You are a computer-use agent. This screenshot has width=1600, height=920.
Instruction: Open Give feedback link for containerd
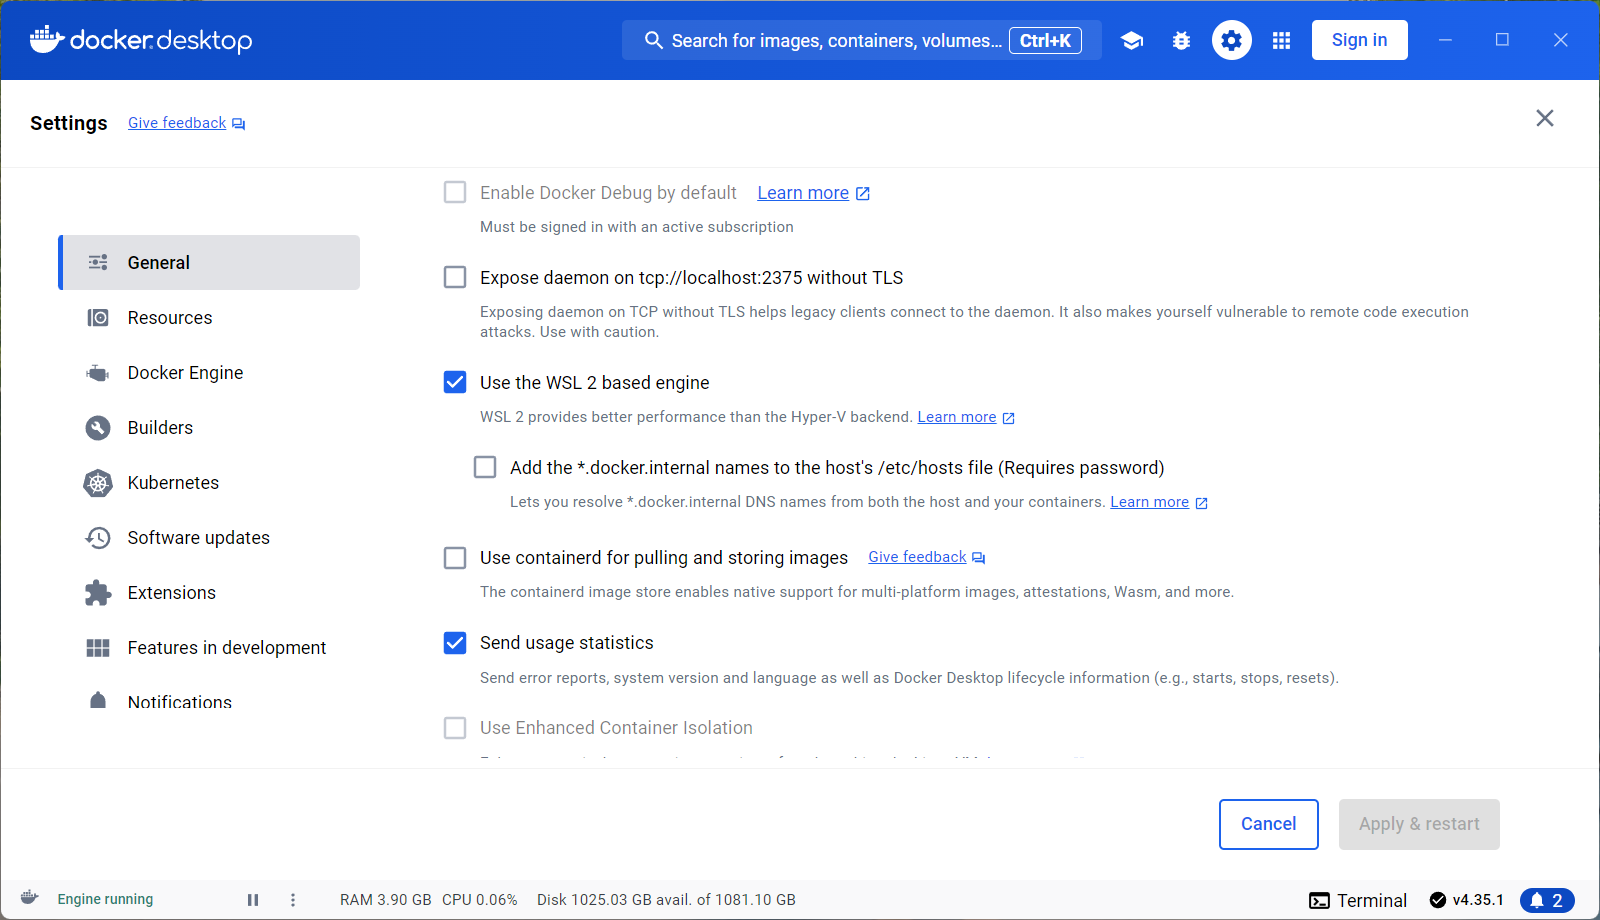[x=917, y=557]
